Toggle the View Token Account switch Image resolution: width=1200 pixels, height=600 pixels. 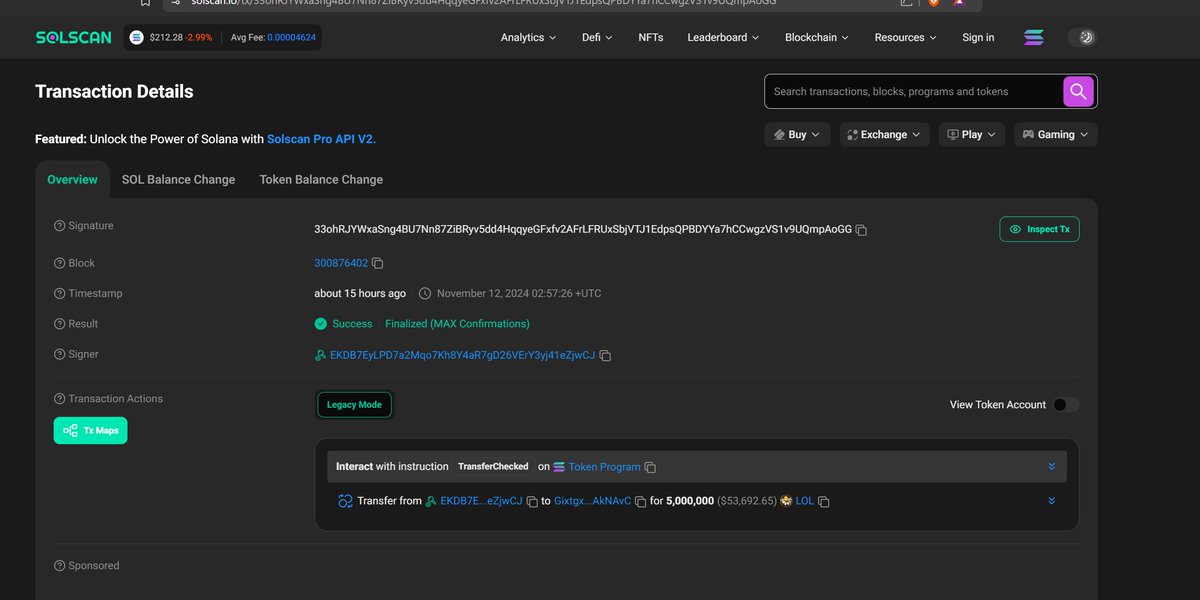1066,405
